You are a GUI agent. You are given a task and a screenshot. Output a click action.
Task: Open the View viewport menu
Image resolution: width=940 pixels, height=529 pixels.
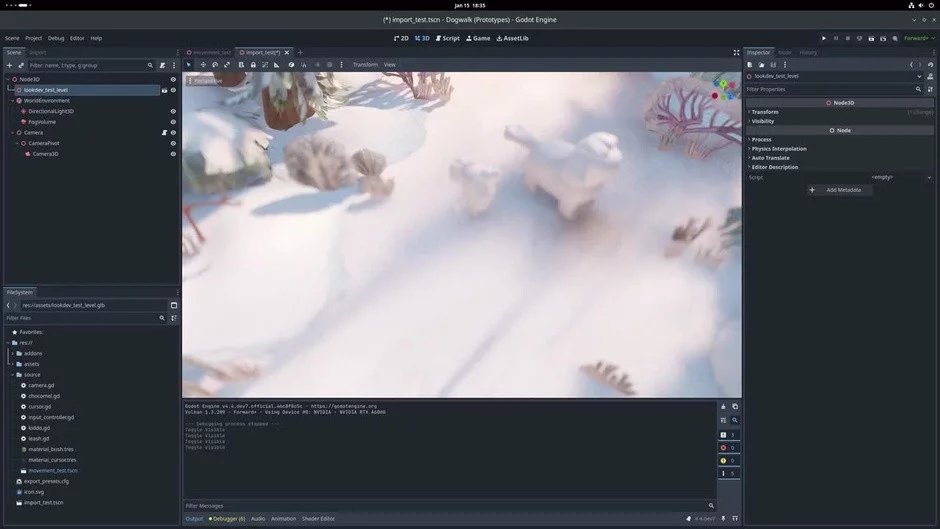(x=390, y=65)
